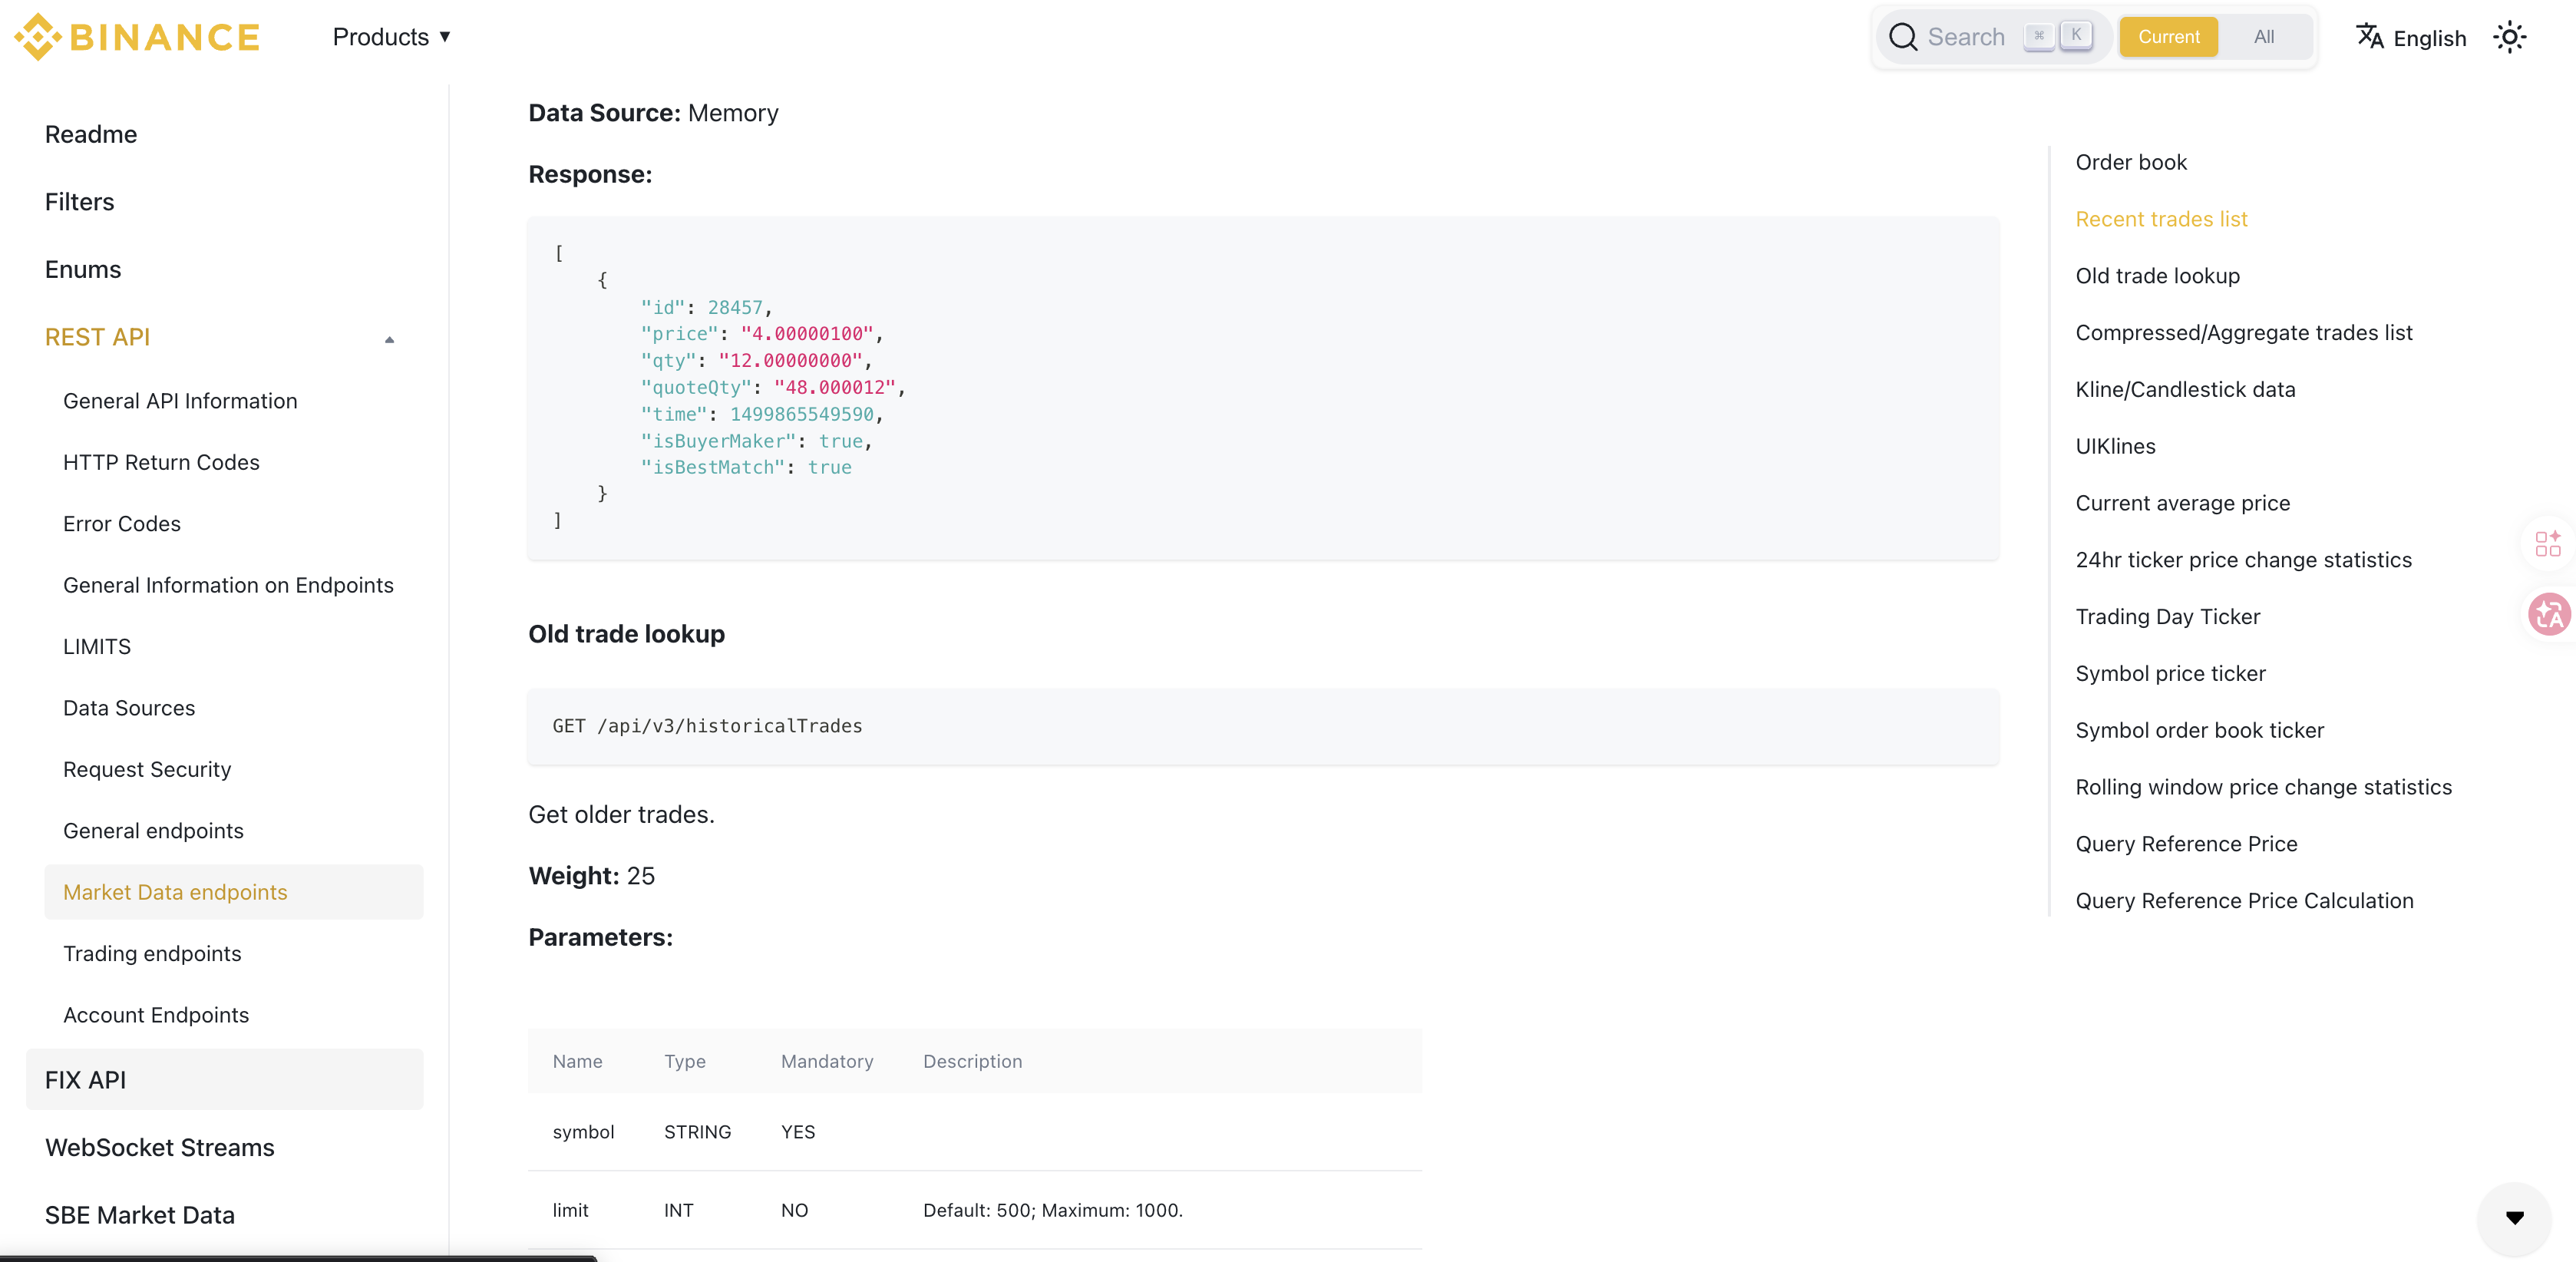This screenshot has width=2576, height=1262.
Task: Open Trading endpoints in sidebar
Action: (x=152, y=953)
